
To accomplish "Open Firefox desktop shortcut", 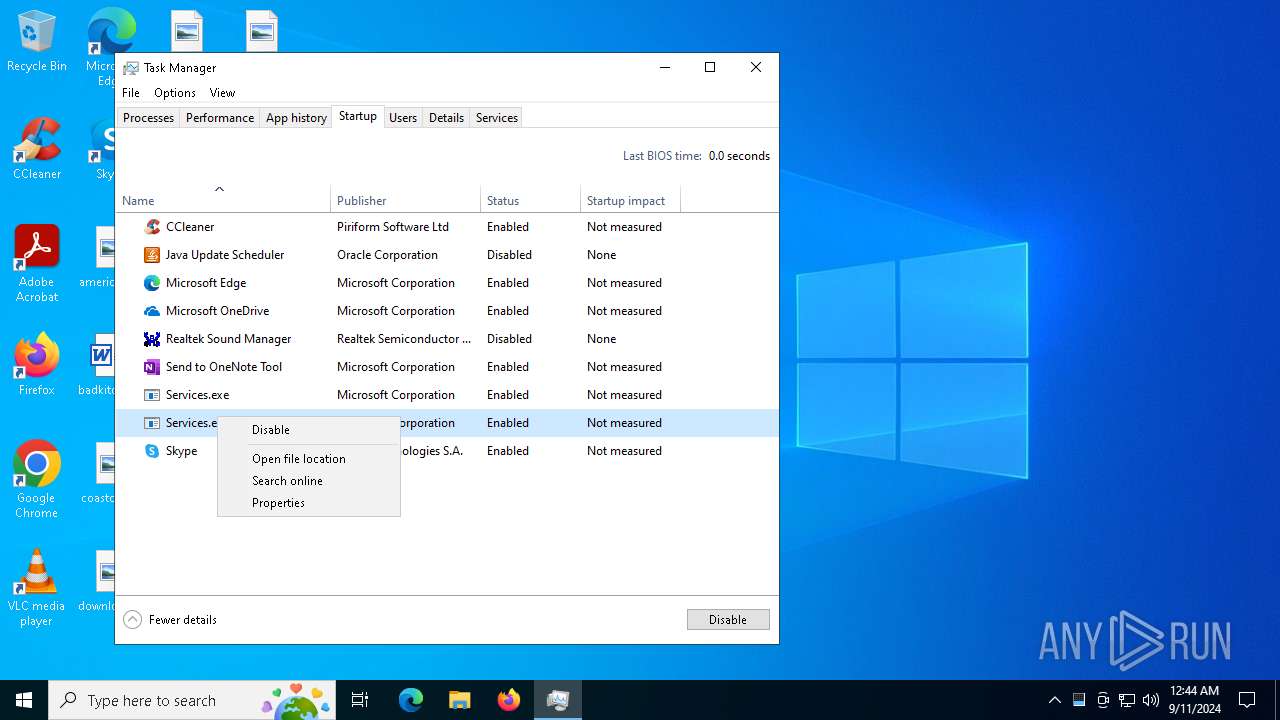I will click(x=37, y=365).
